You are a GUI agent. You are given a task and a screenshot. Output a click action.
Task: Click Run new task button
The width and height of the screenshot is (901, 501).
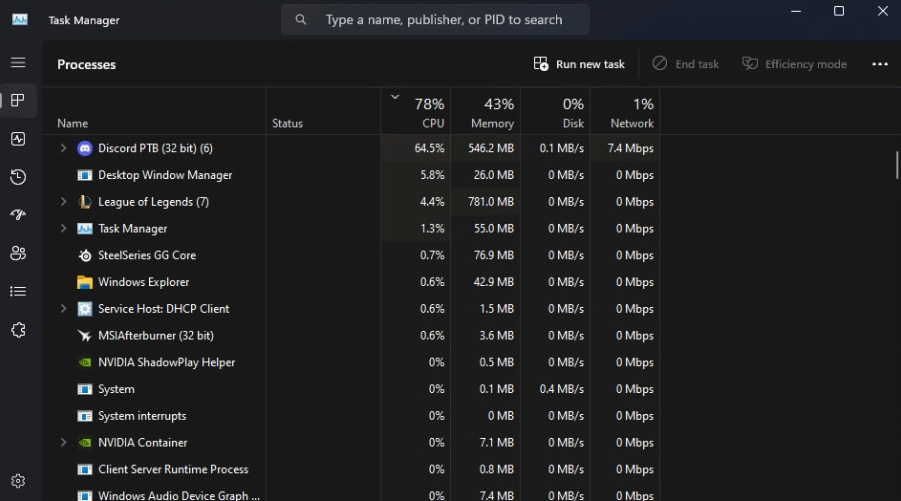(x=579, y=64)
